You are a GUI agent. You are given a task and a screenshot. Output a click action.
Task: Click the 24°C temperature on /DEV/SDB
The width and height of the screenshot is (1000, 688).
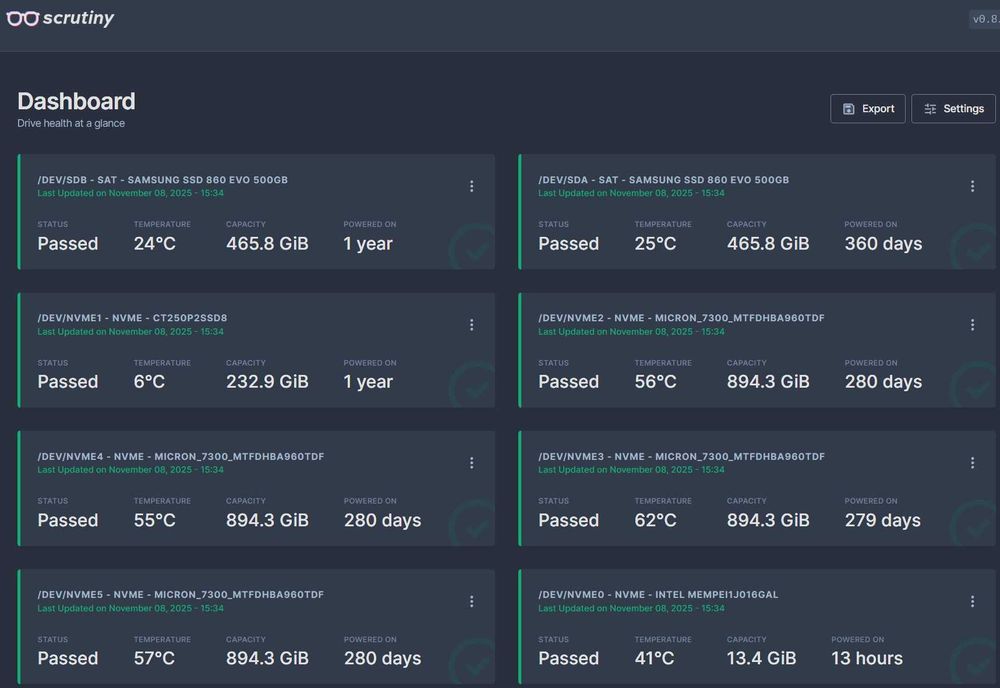tap(154, 244)
